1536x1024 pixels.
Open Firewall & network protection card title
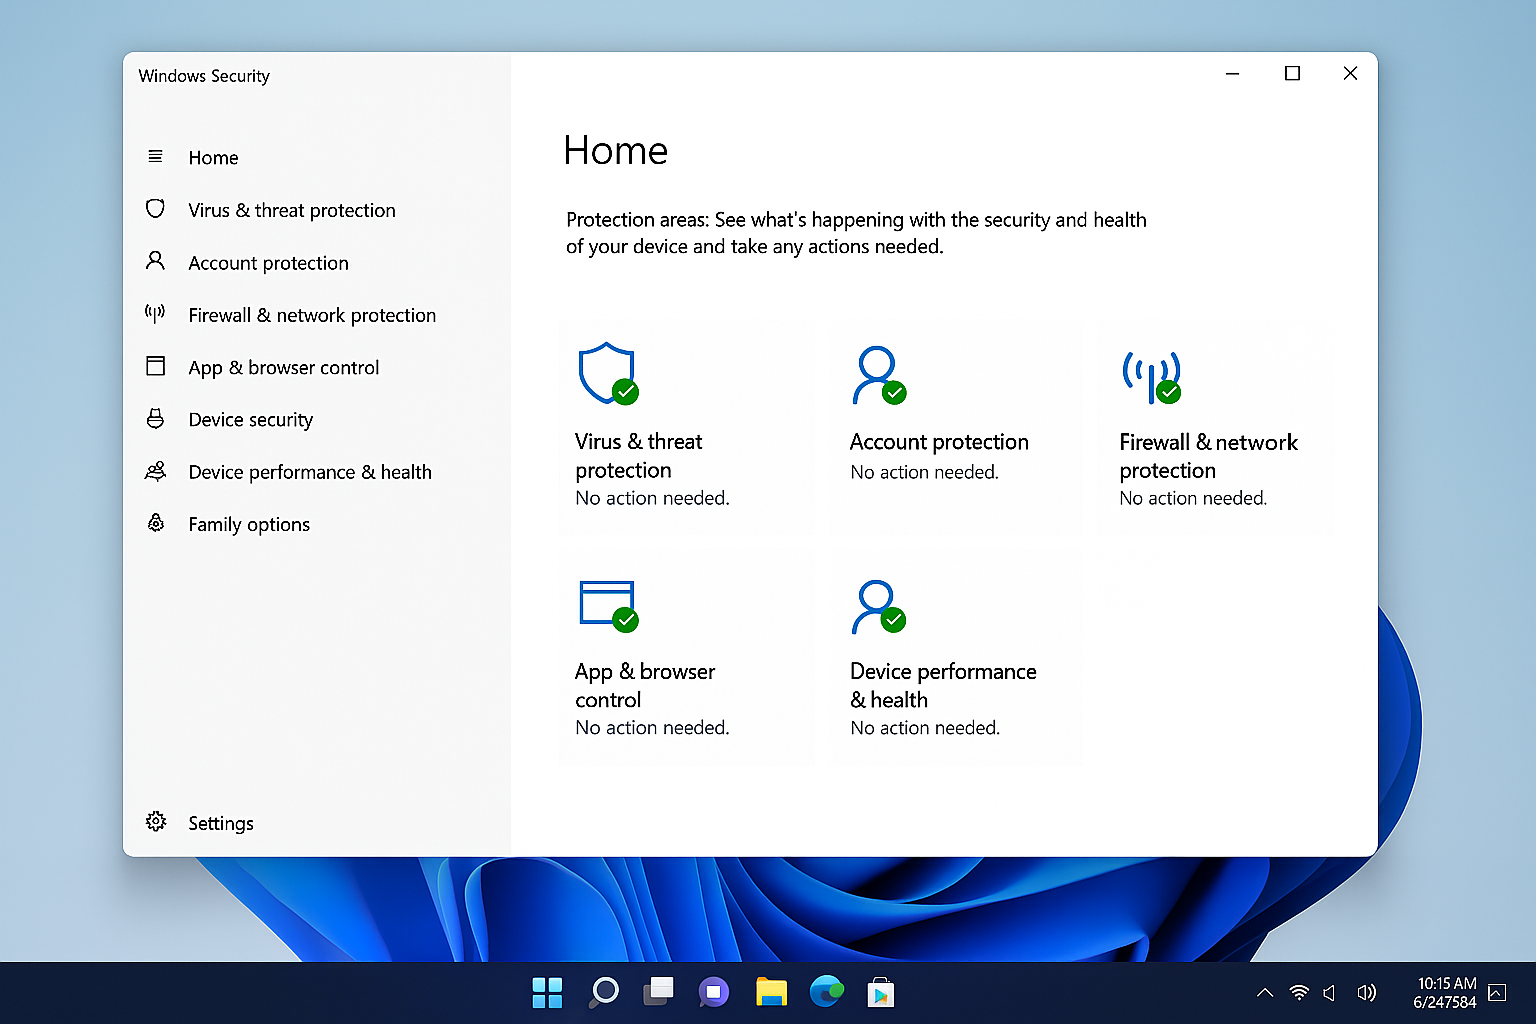pyautogui.click(x=1208, y=456)
